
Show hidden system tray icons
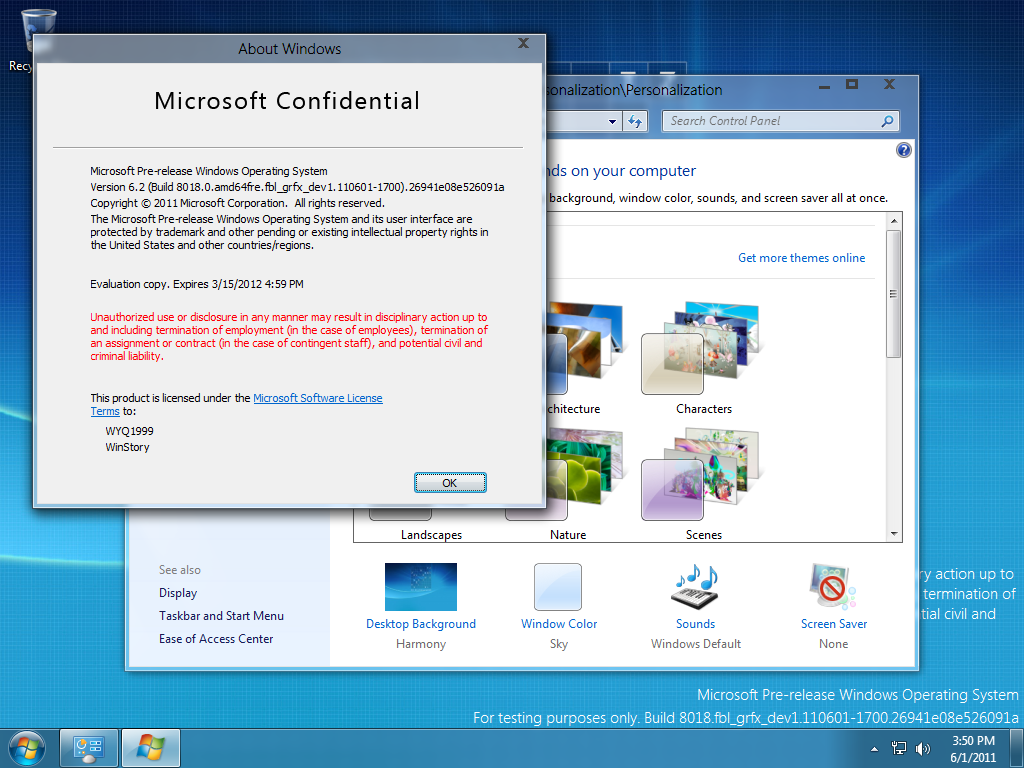875,748
